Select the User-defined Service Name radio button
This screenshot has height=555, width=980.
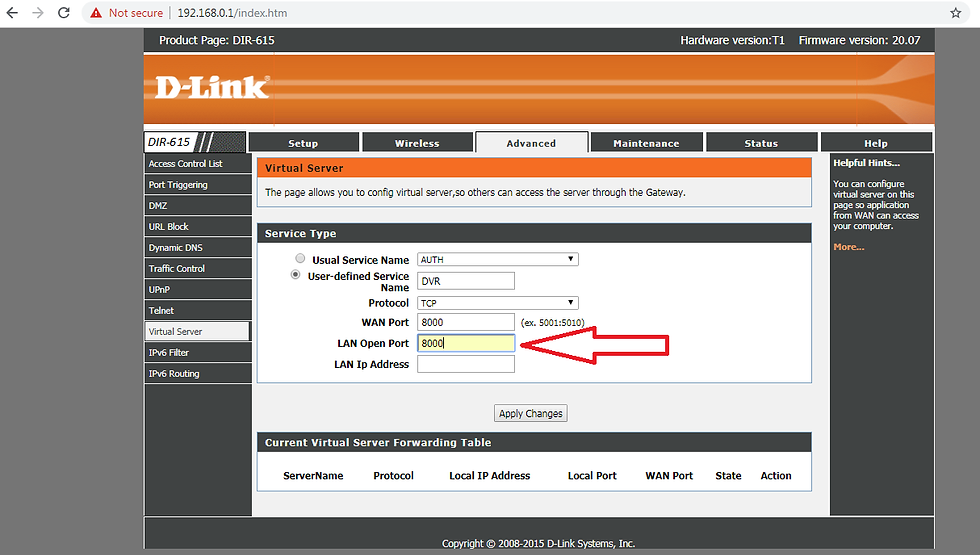[296, 274]
